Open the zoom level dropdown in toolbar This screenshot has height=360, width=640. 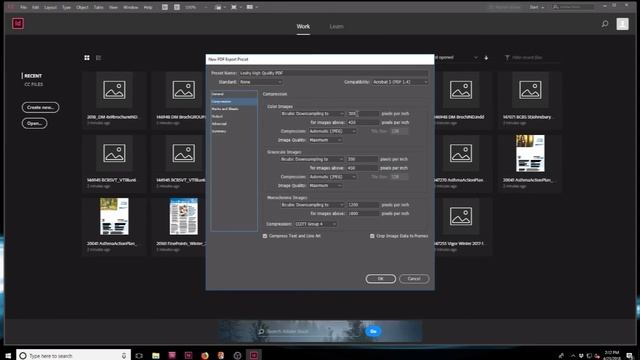197,7
